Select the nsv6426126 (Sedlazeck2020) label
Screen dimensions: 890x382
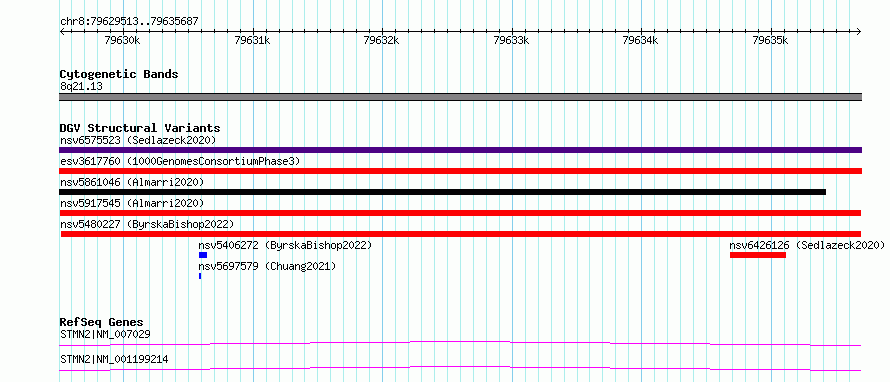pos(807,245)
